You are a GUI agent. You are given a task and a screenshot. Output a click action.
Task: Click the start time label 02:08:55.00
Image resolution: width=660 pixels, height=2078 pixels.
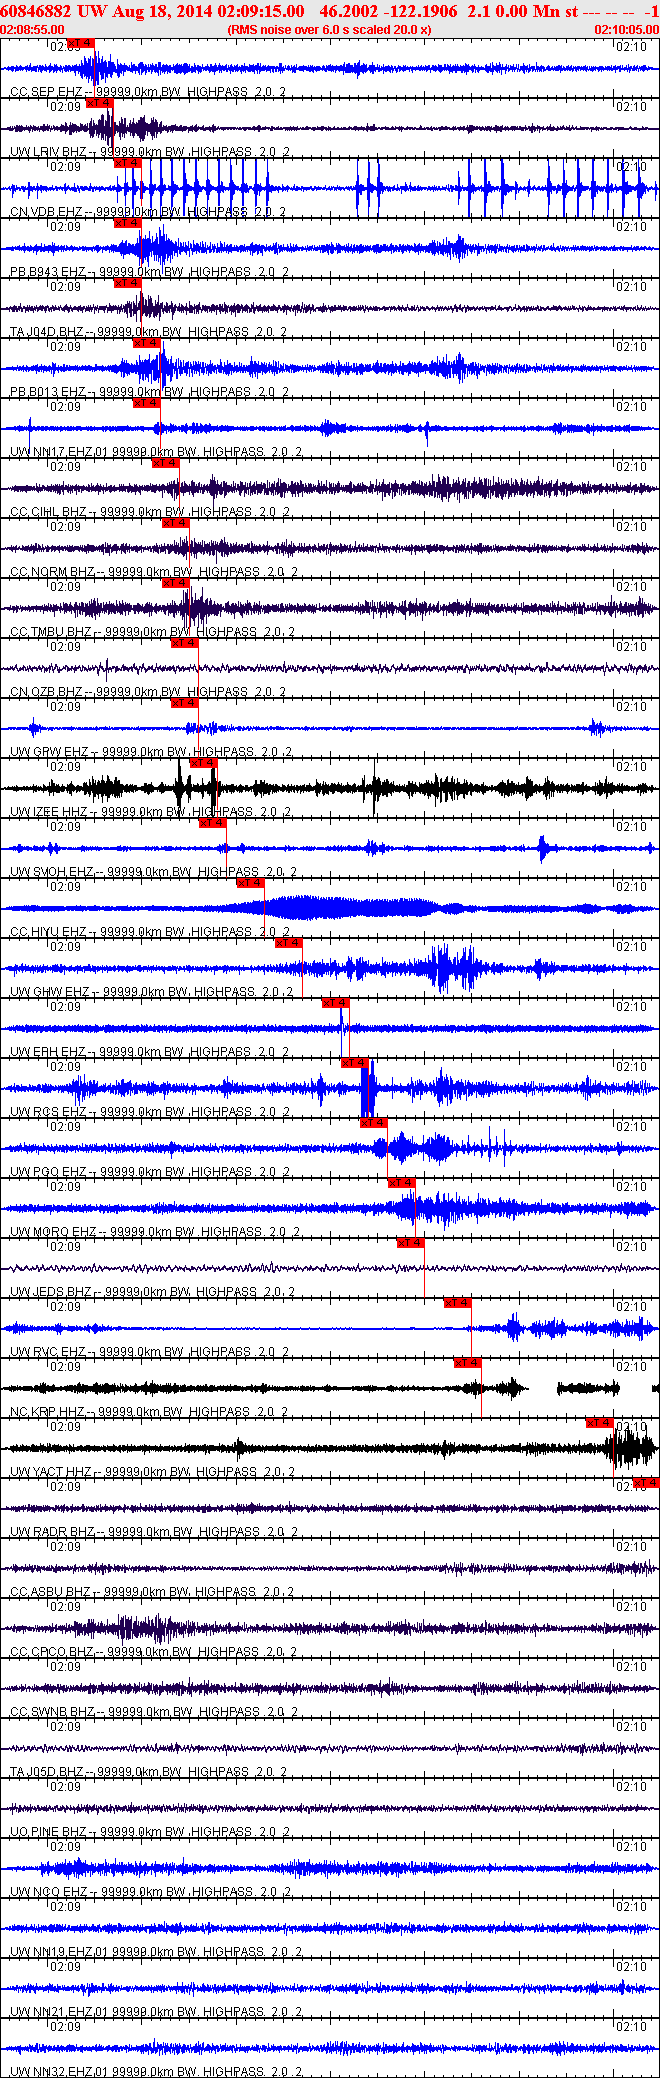click(x=33, y=30)
